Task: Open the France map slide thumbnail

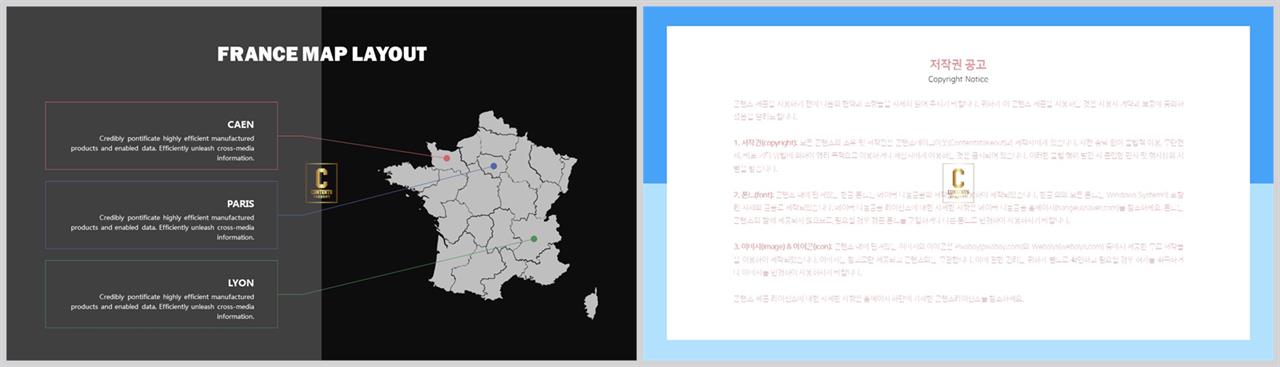Action: (x=321, y=183)
